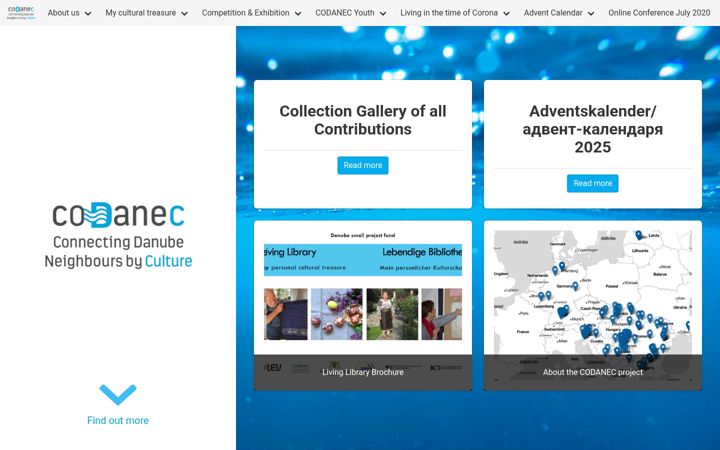The width and height of the screenshot is (720, 450).
Task: Click the CODANEC logo in navbar
Action: 21,12
